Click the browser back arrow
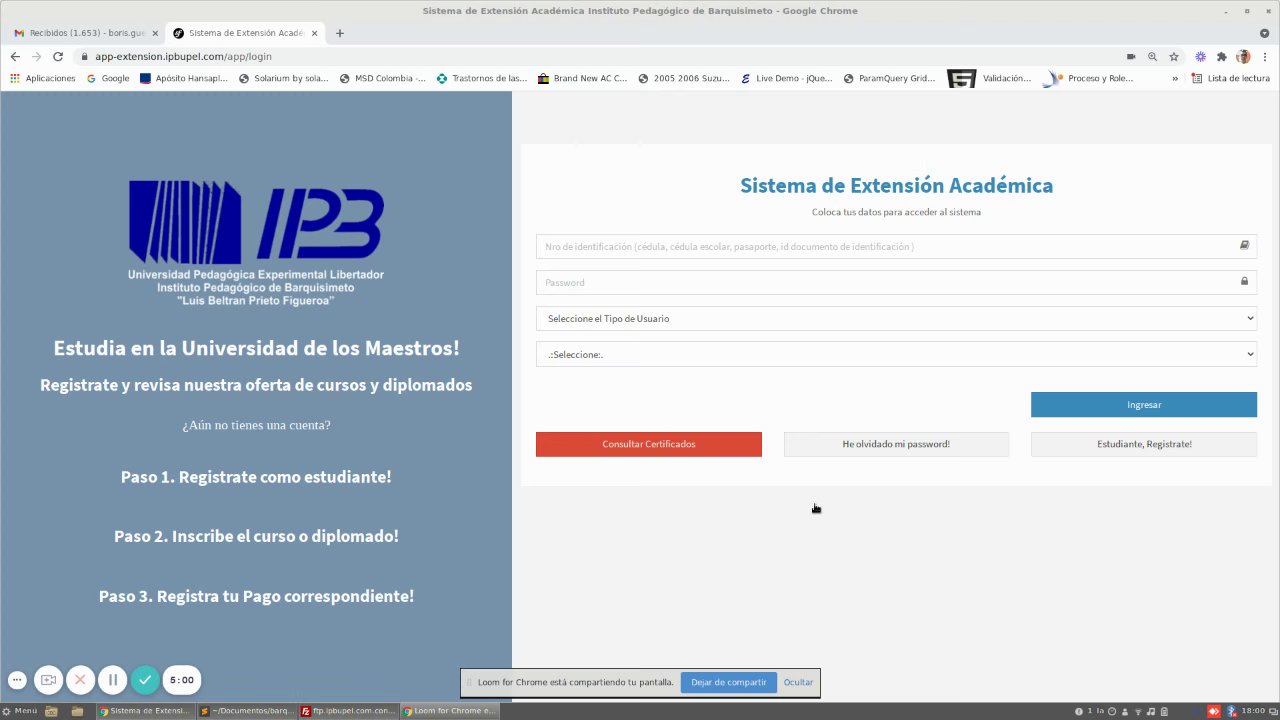This screenshot has height=720, width=1280. point(15,57)
